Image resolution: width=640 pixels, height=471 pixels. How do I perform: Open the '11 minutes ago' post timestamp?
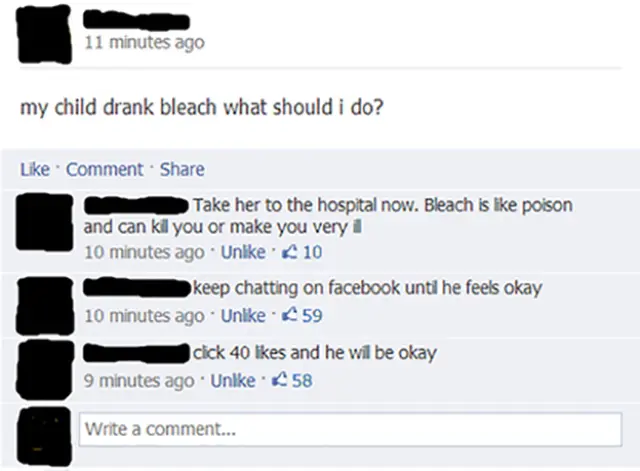(x=144, y=42)
